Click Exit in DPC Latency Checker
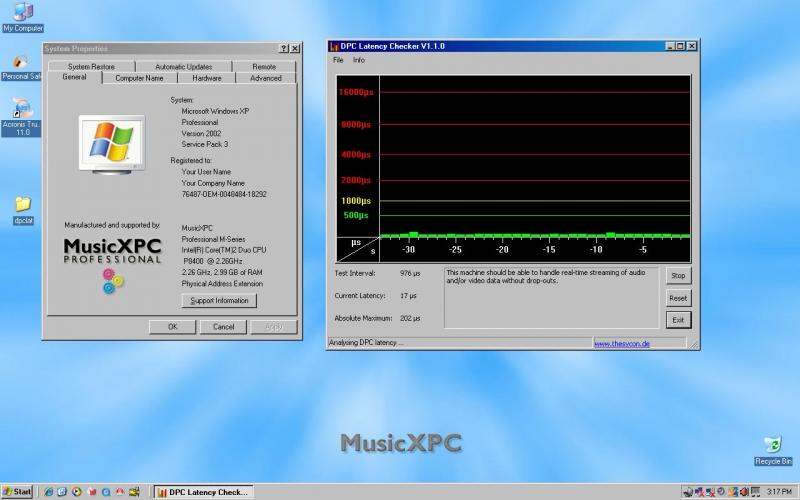This screenshot has height=500, width=800. pos(678,320)
